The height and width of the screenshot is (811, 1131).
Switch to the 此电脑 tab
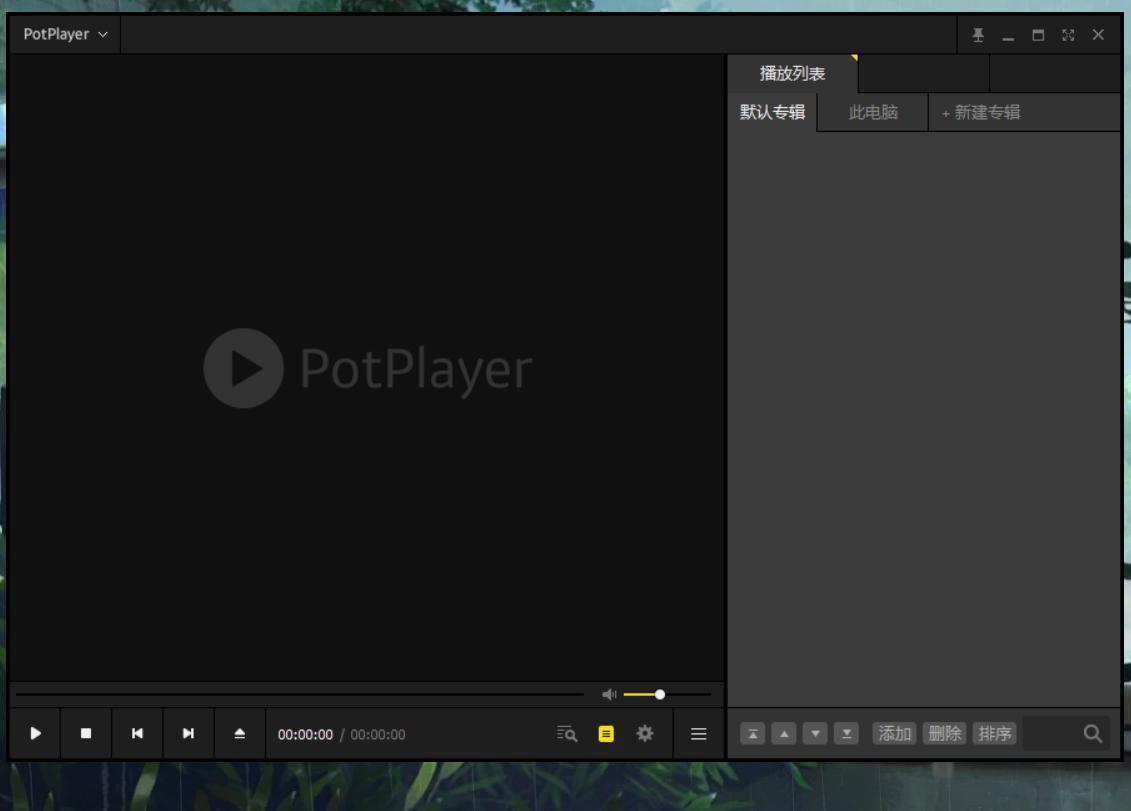pos(873,112)
